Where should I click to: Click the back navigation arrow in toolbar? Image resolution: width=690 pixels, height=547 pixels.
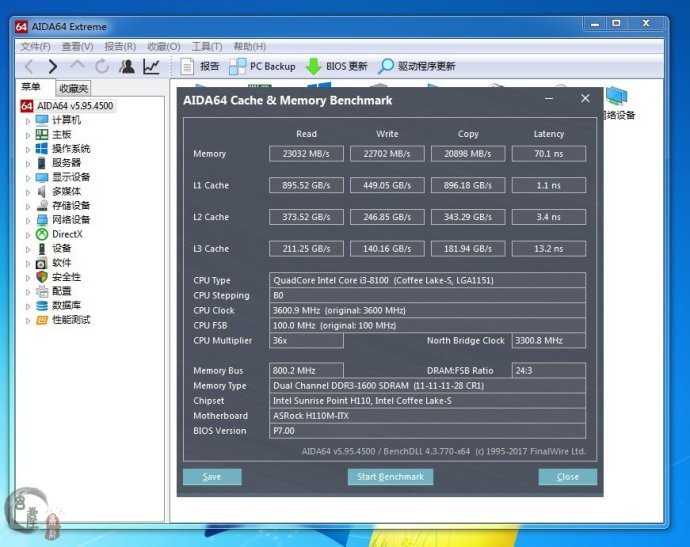29,66
